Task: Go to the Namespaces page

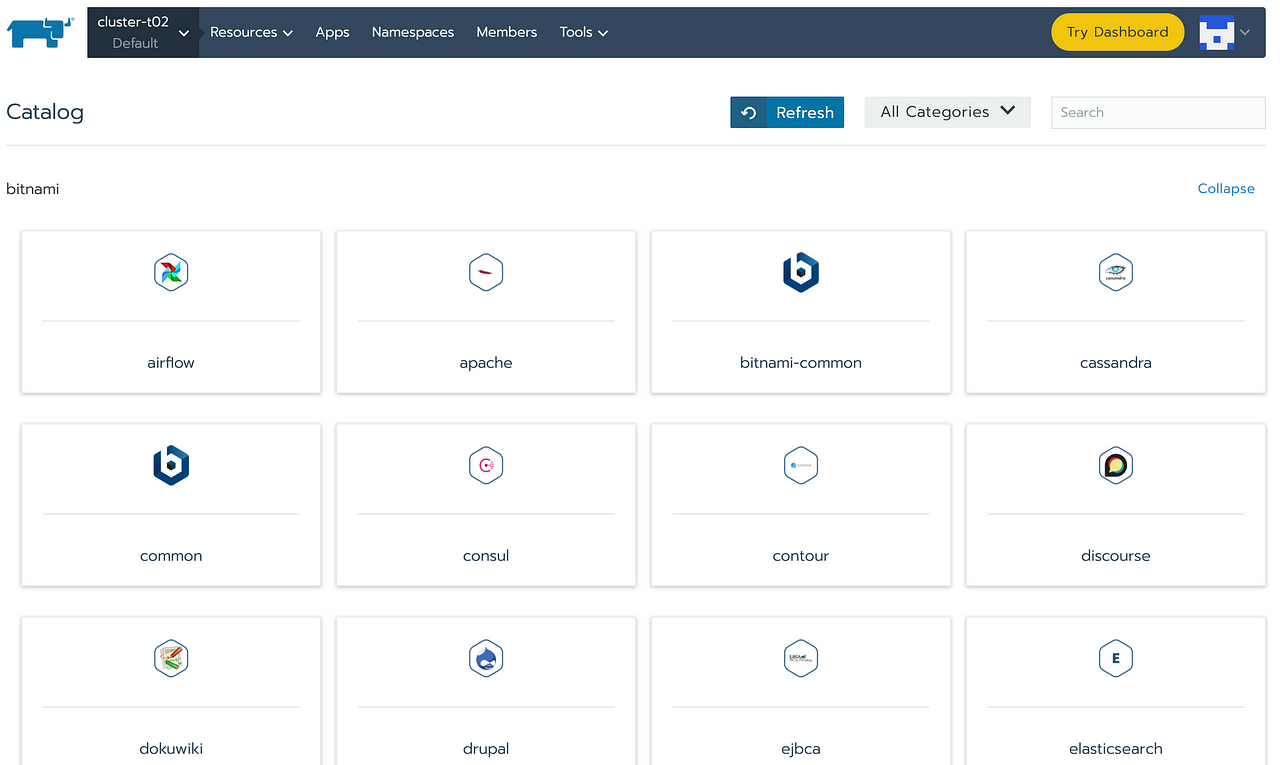Action: click(x=413, y=32)
